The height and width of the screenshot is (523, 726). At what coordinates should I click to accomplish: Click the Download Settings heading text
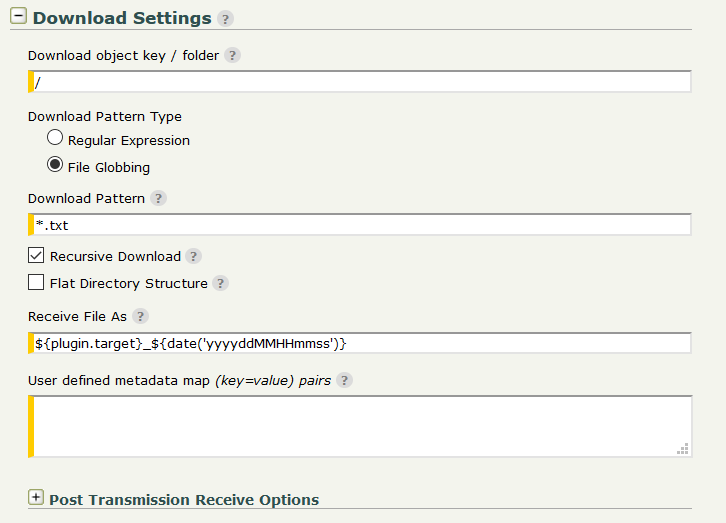click(122, 18)
